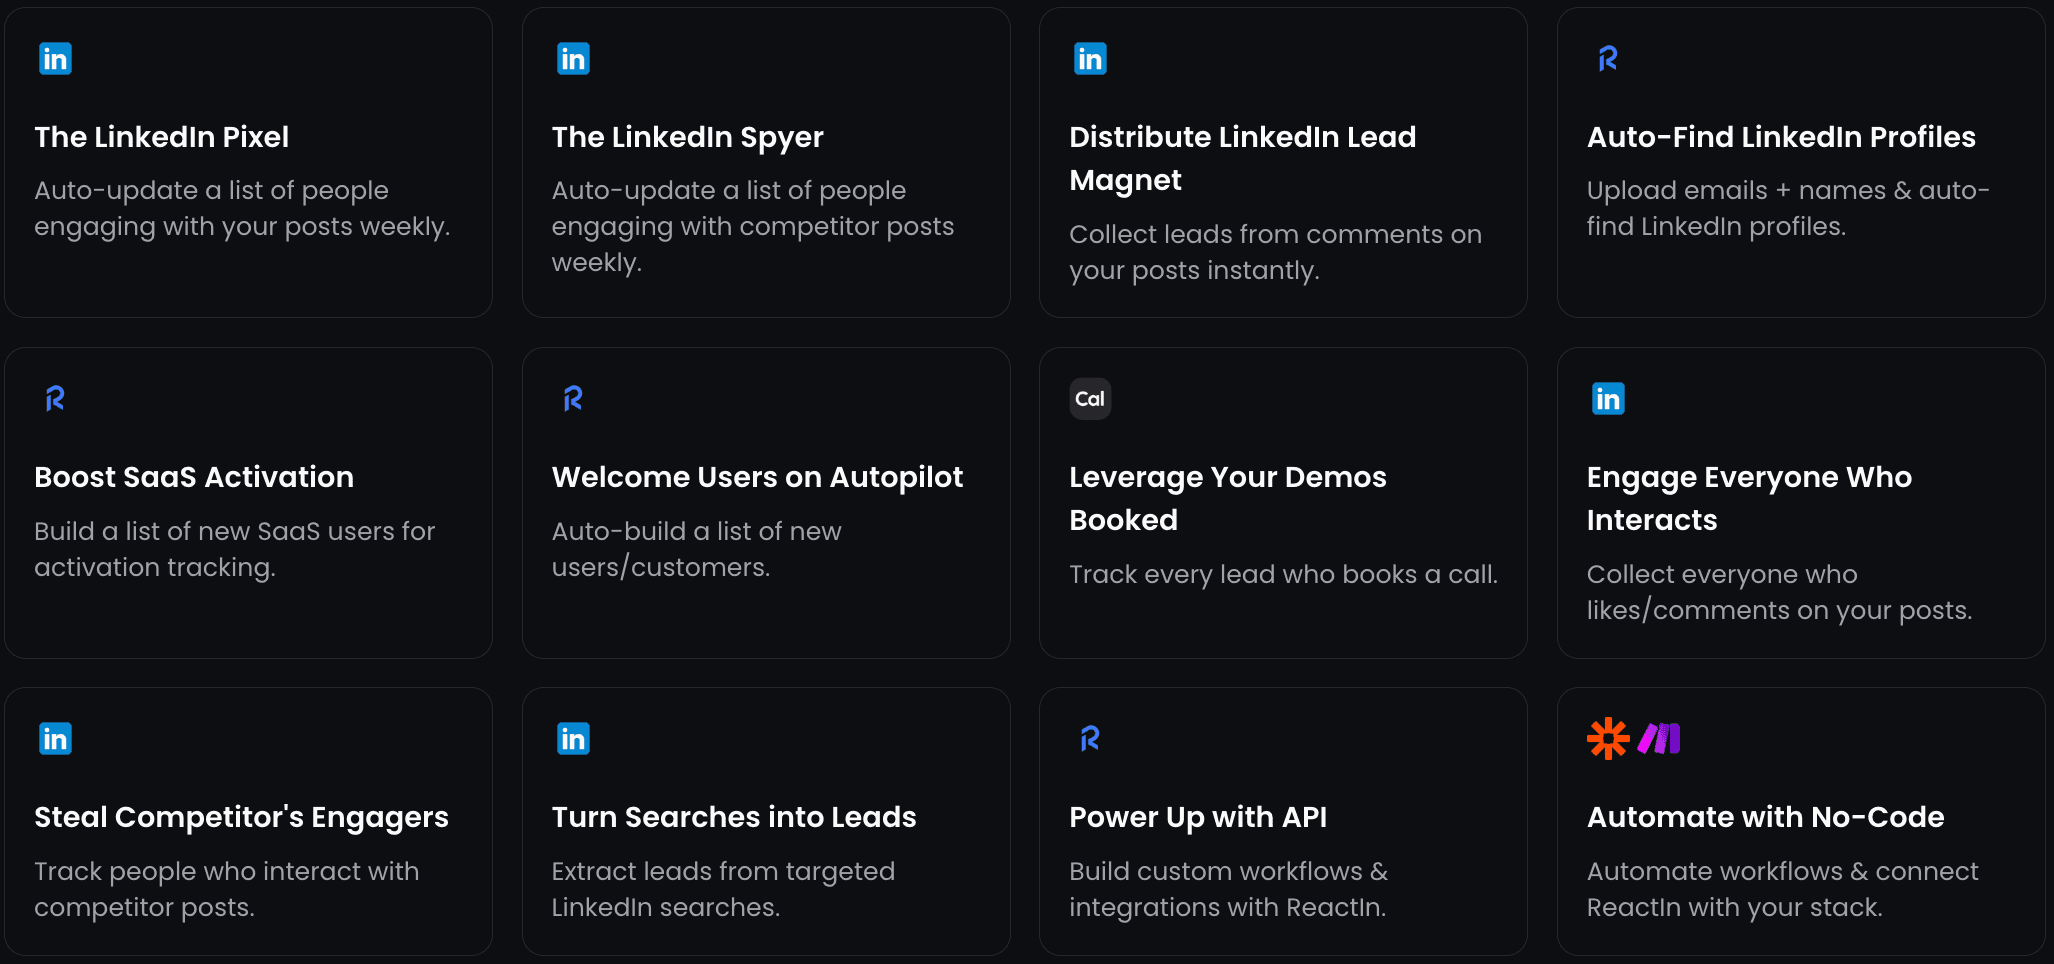Click the ReactIn logo on Boost SaaS Activation card

(x=55, y=399)
